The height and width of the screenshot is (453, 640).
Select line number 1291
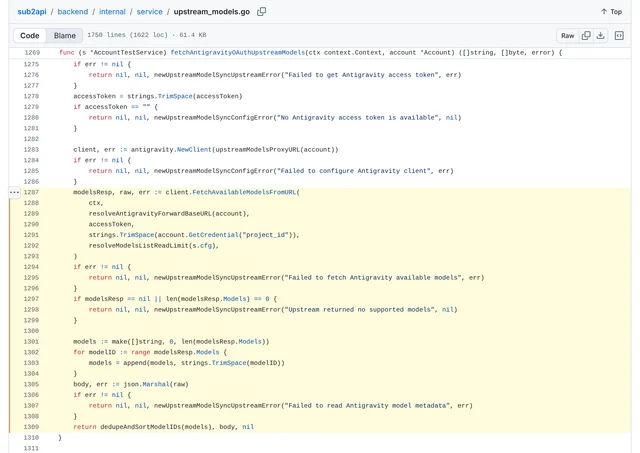point(31,235)
